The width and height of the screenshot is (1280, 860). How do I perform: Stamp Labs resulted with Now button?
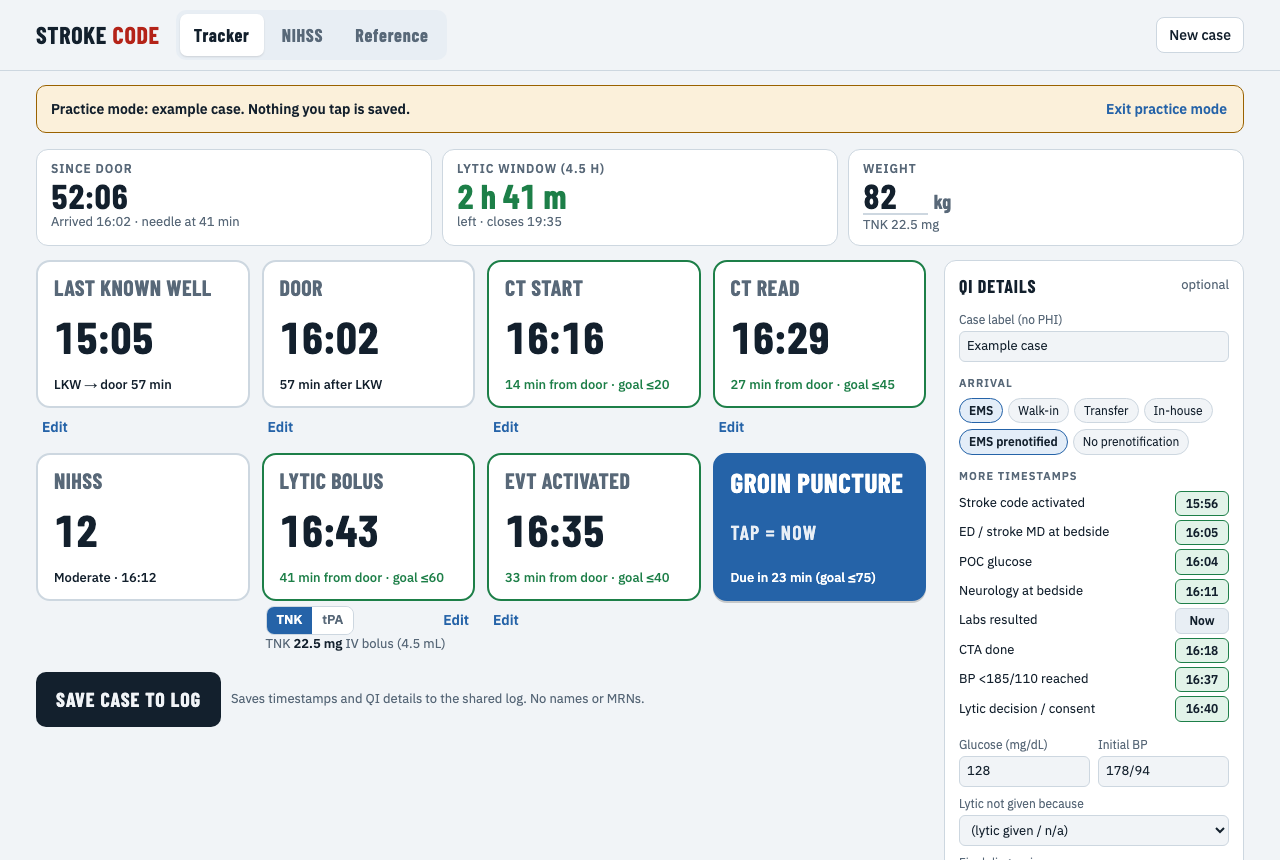1201,621
